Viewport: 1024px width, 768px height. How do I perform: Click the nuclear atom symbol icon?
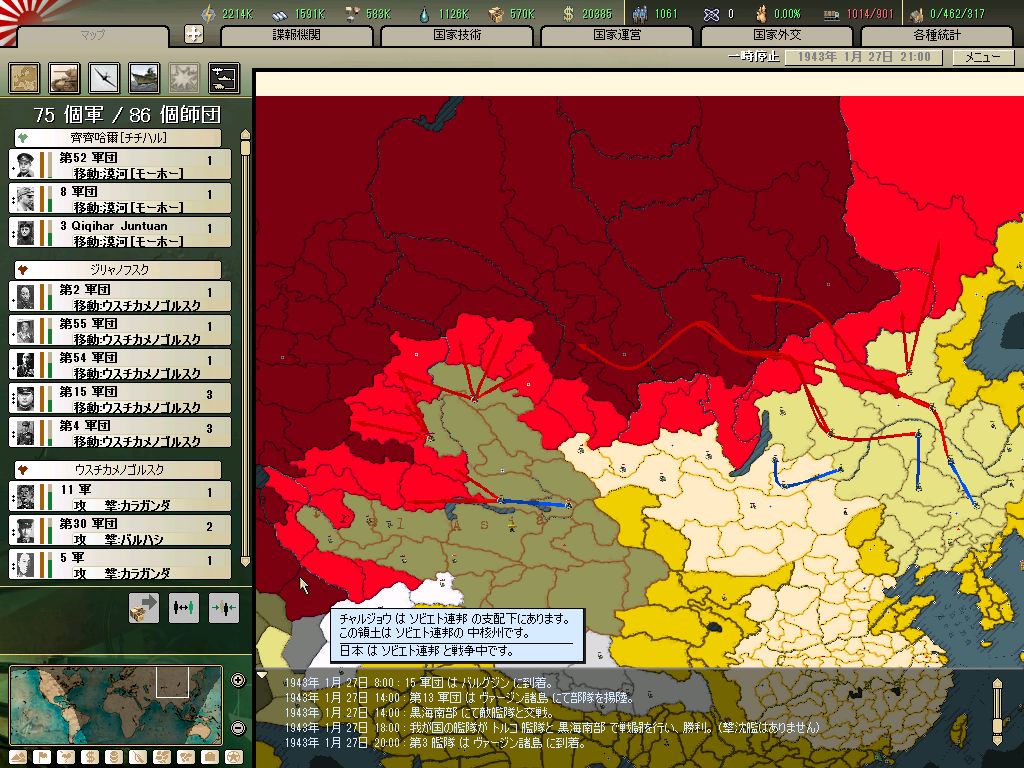tap(711, 14)
